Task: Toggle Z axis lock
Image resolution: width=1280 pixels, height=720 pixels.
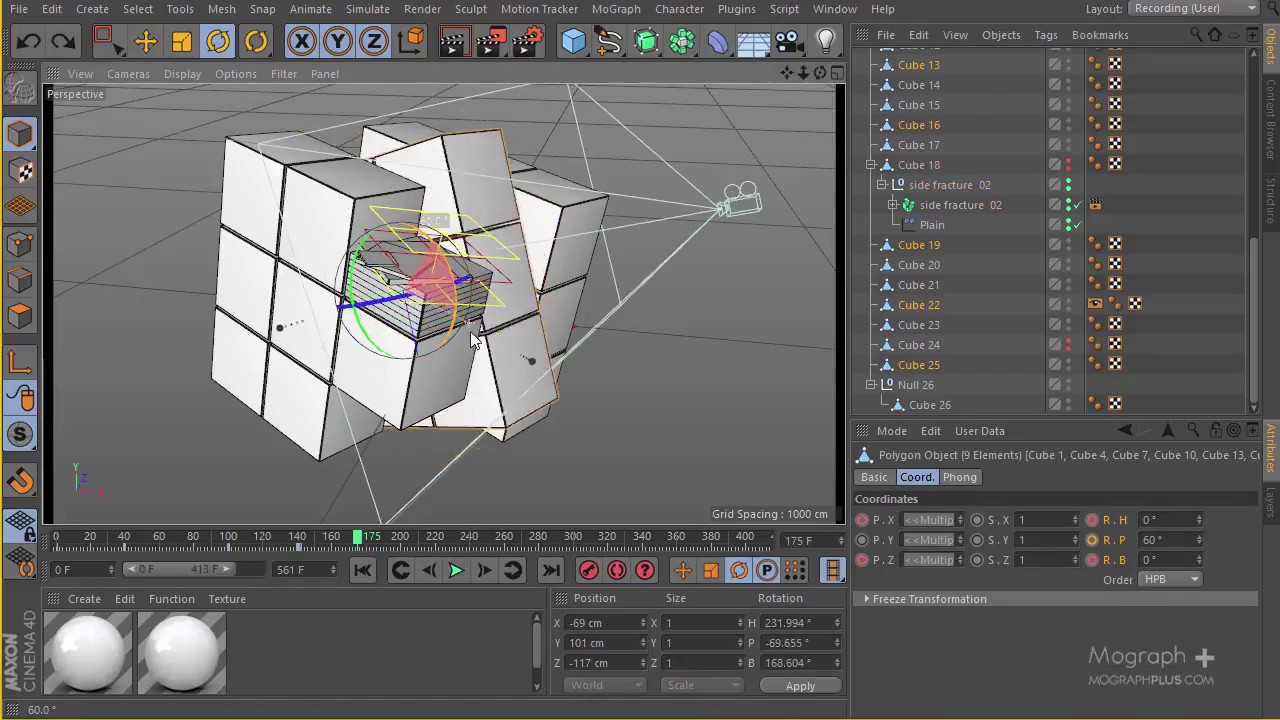Action: click(373, 41)
